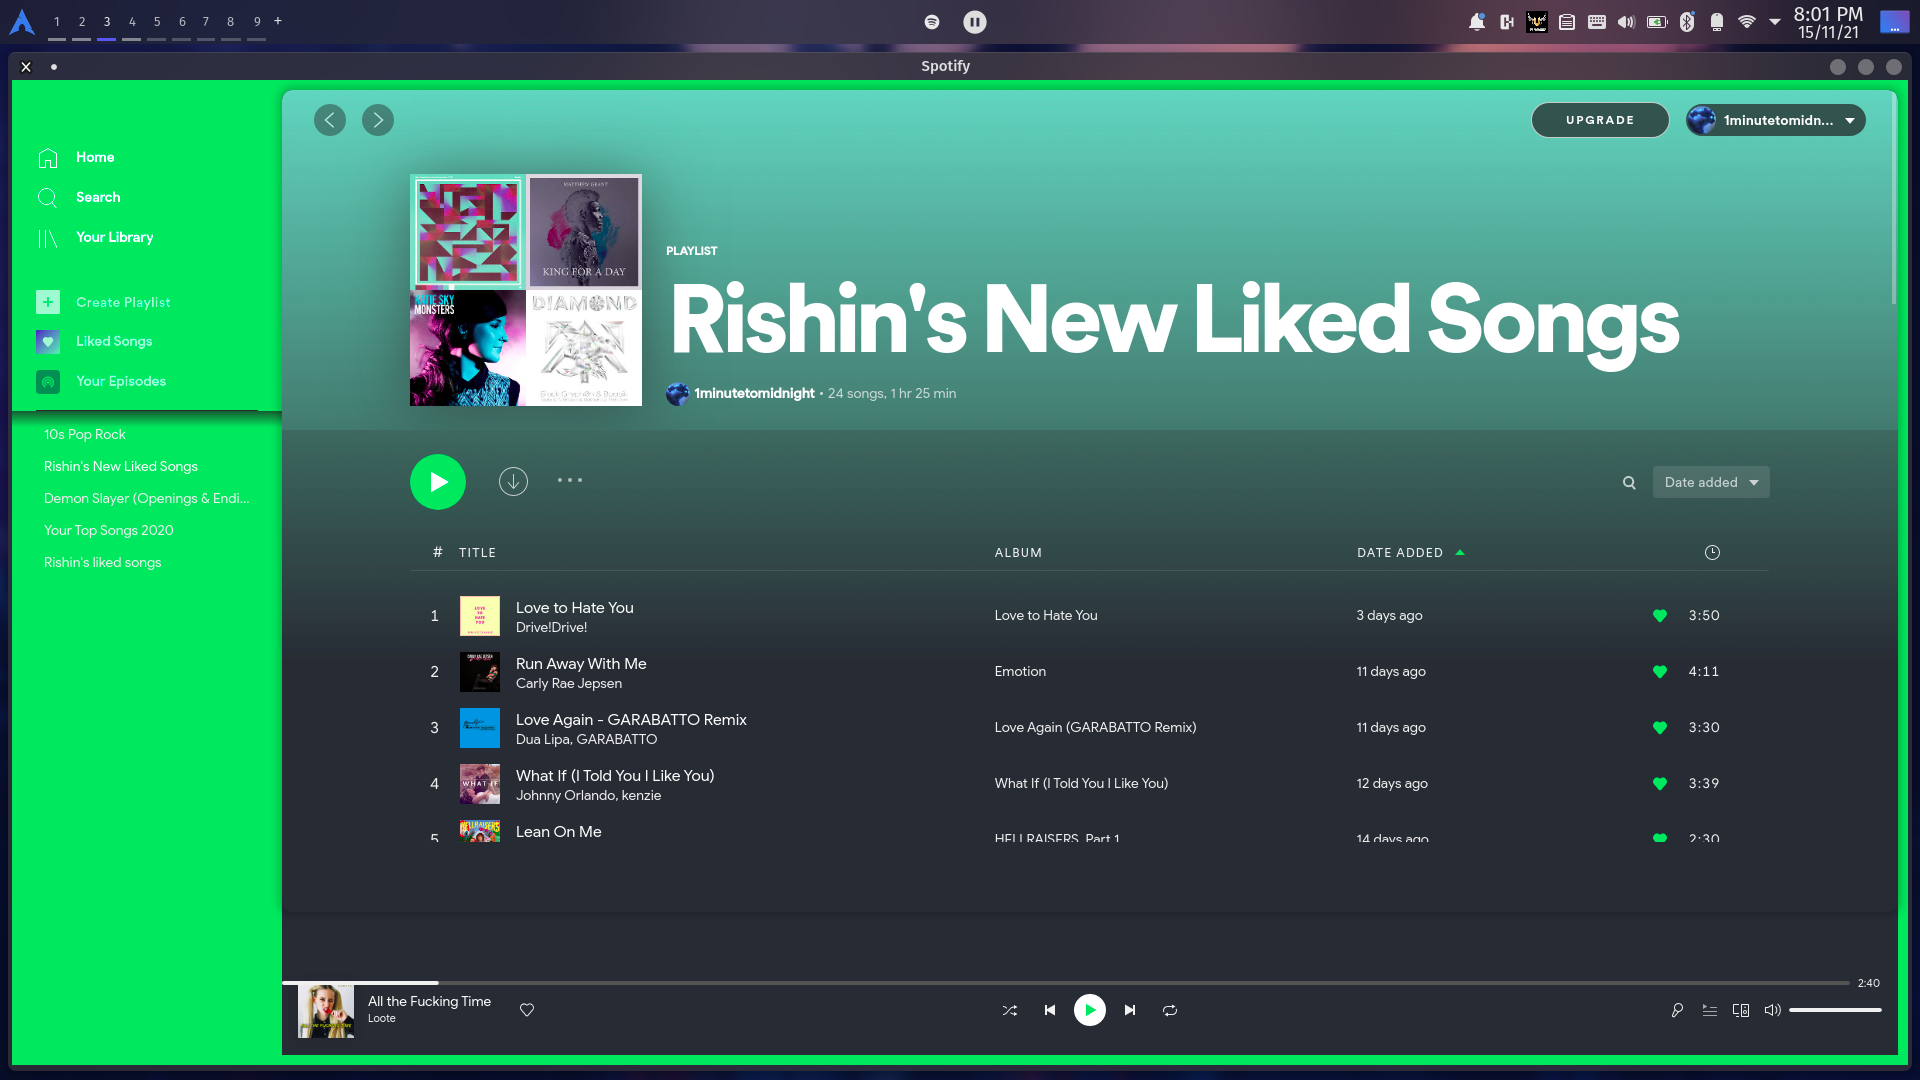Open the Search page
Image resolution: width=1920 pixels, height=1080 pixels.
click(x=97, y=197)
